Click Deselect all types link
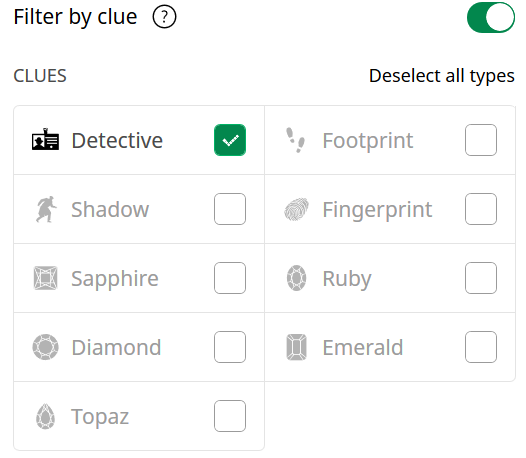Image resolution: width=526 pixels, height=458 pixels. 442,76
